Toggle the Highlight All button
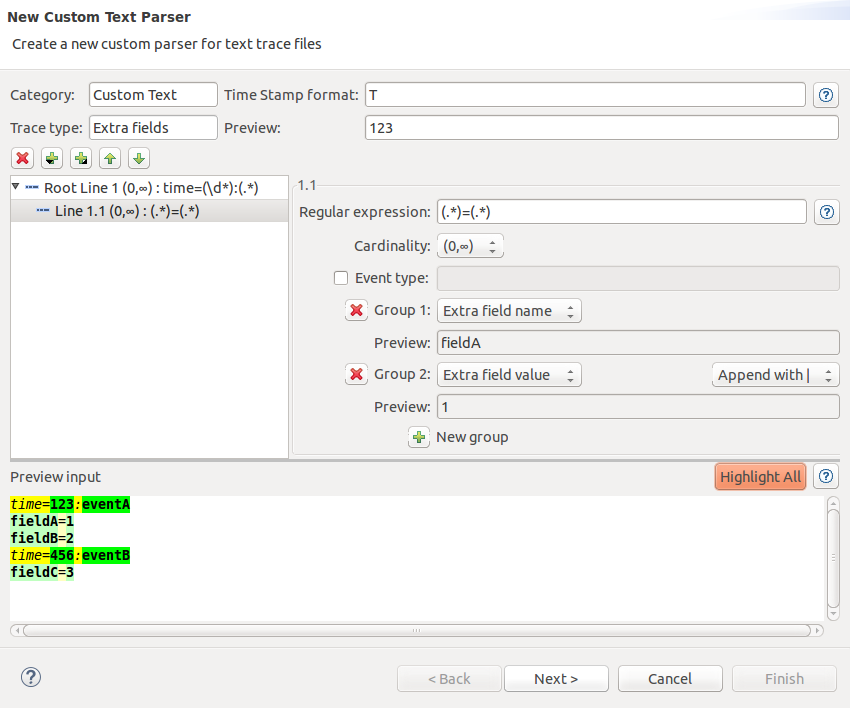Screen dimensions: 850x708 click(x=760, y=476)
